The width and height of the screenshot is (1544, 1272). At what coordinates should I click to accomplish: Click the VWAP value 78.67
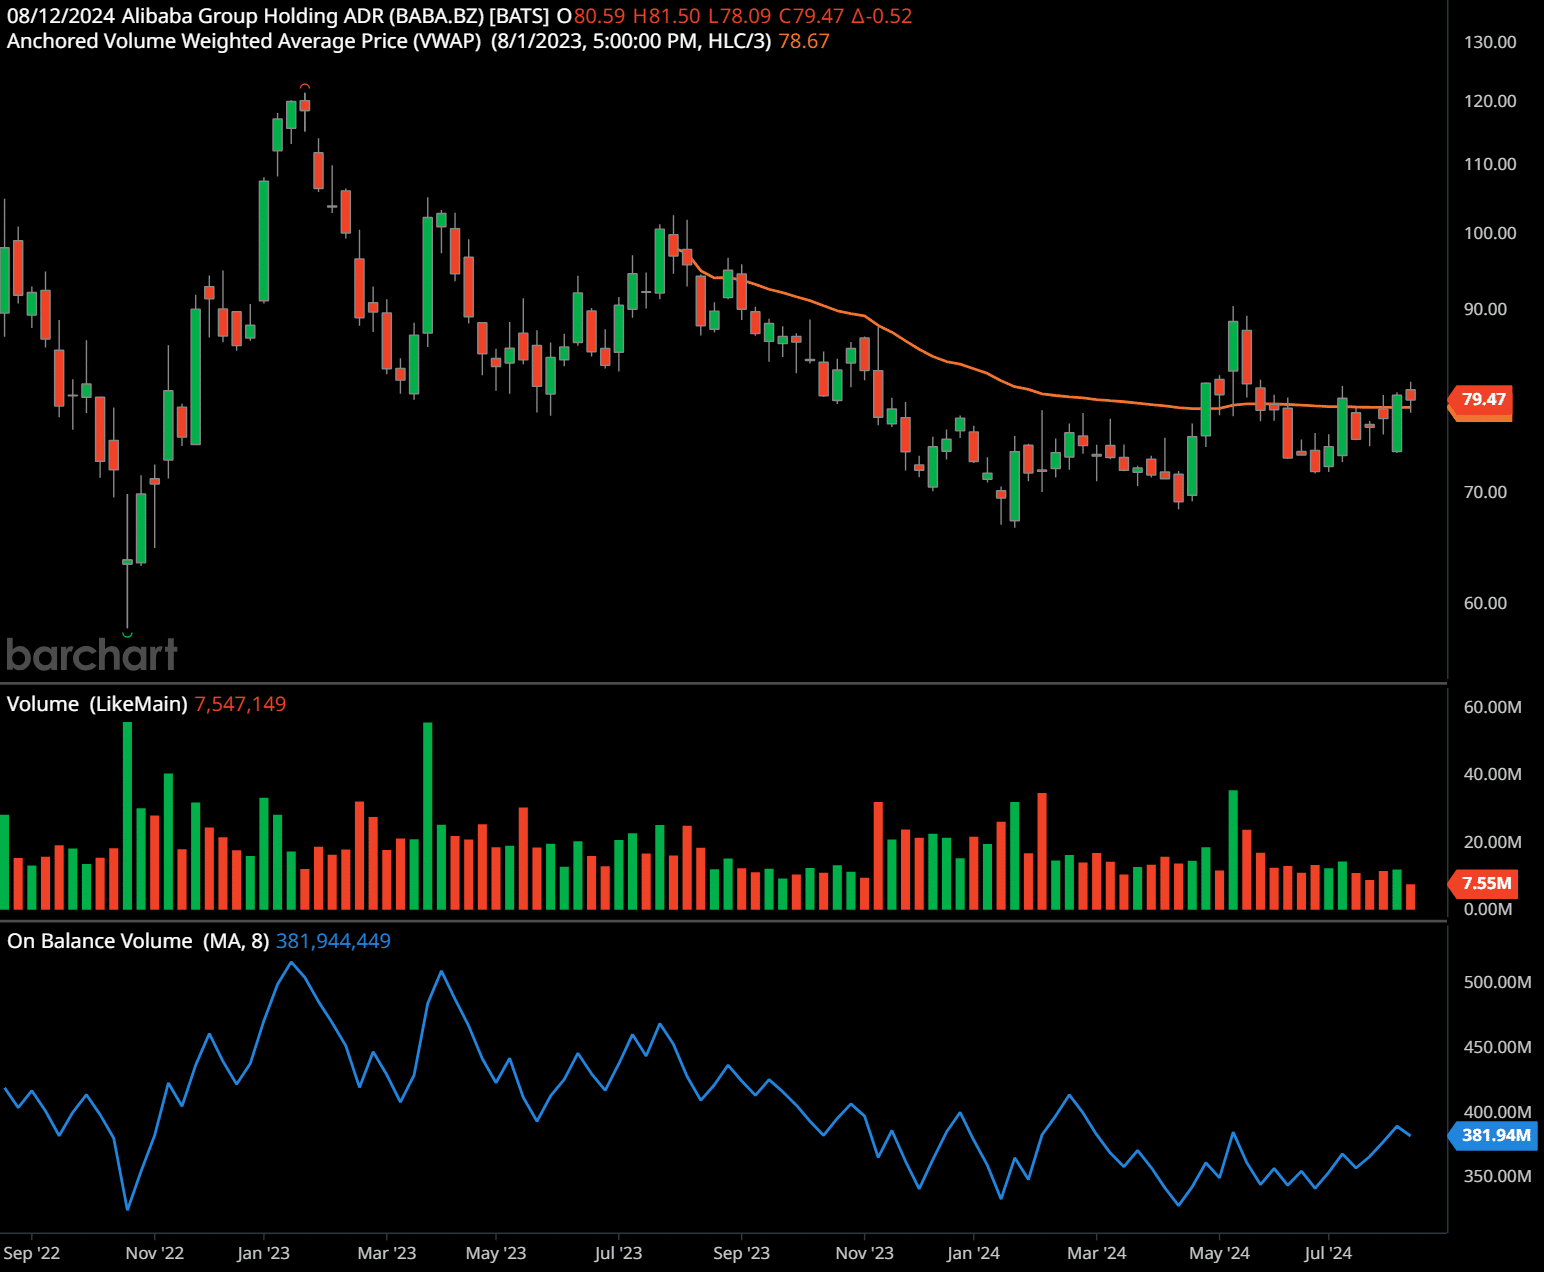pos(804,41)
